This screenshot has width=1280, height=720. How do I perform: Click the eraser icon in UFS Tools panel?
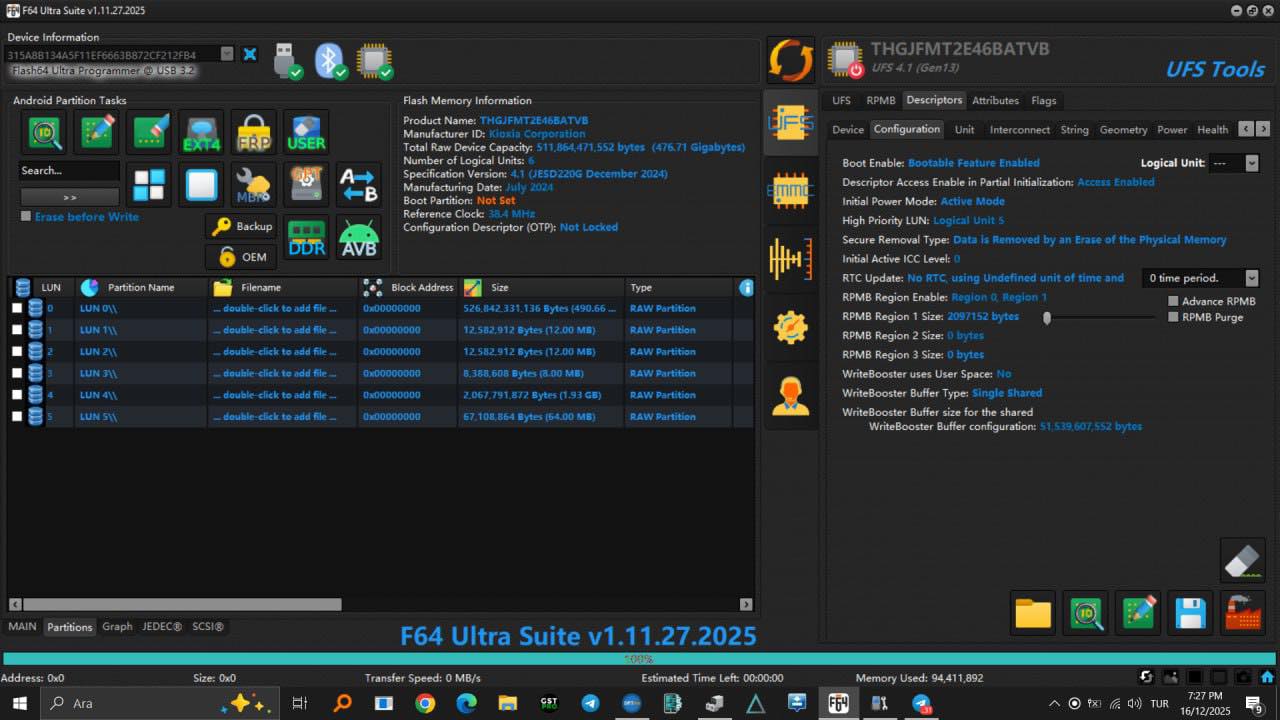coord(1243,559)
